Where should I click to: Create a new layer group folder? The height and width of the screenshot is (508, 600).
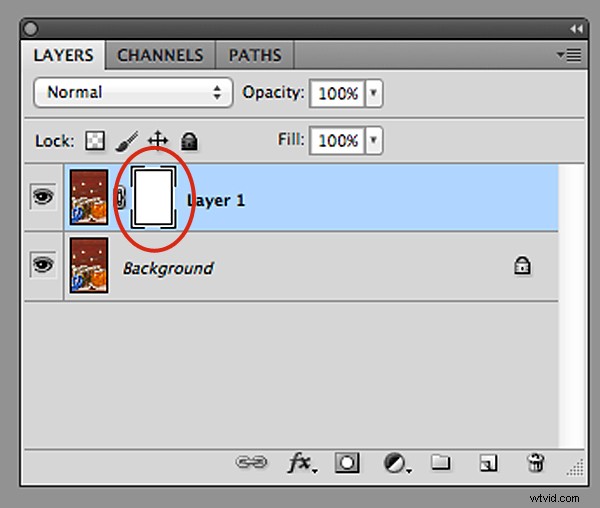coord(441,463)
